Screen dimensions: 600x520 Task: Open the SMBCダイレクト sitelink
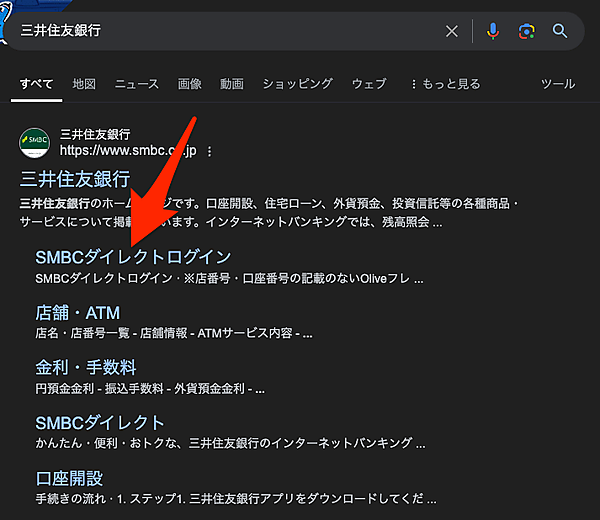[x=100, y=423]
